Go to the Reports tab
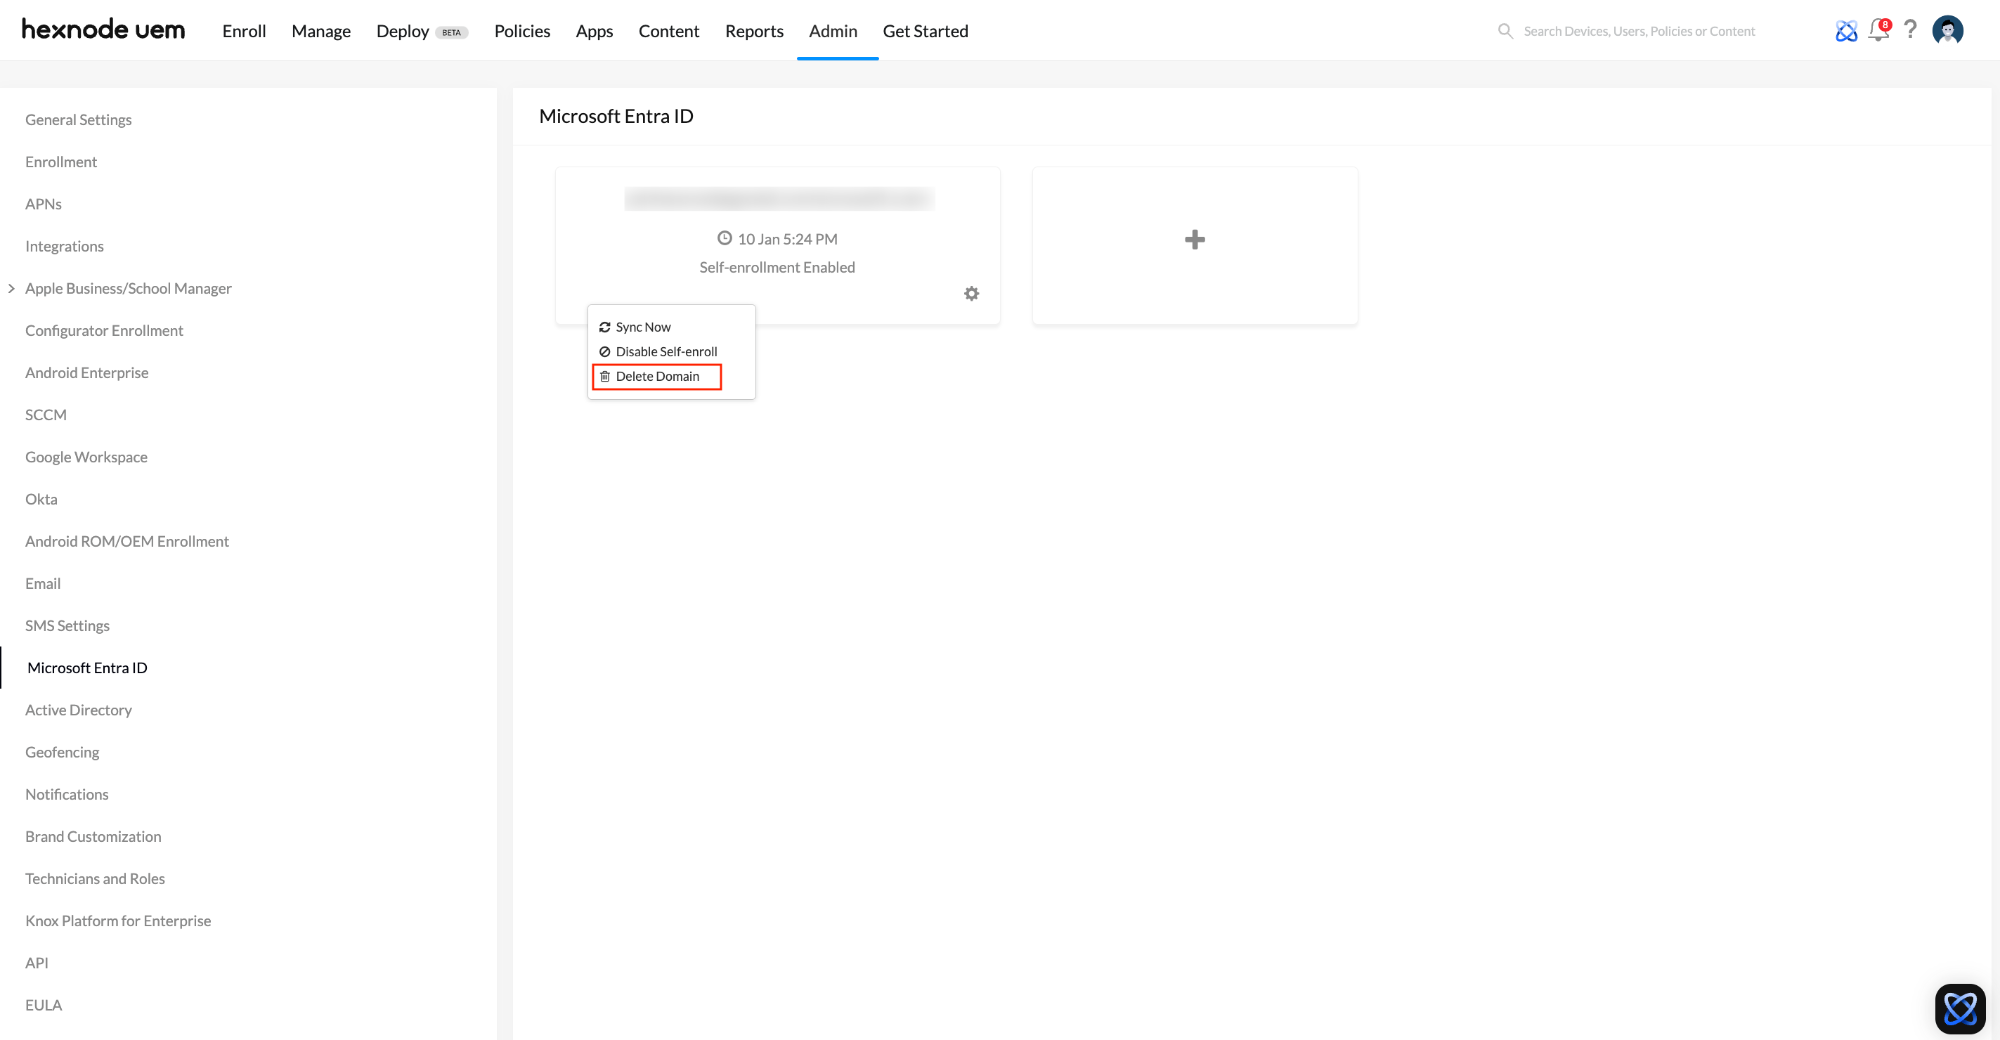2000x1040 pixels. pyautogui.click(x=754, y=31)
